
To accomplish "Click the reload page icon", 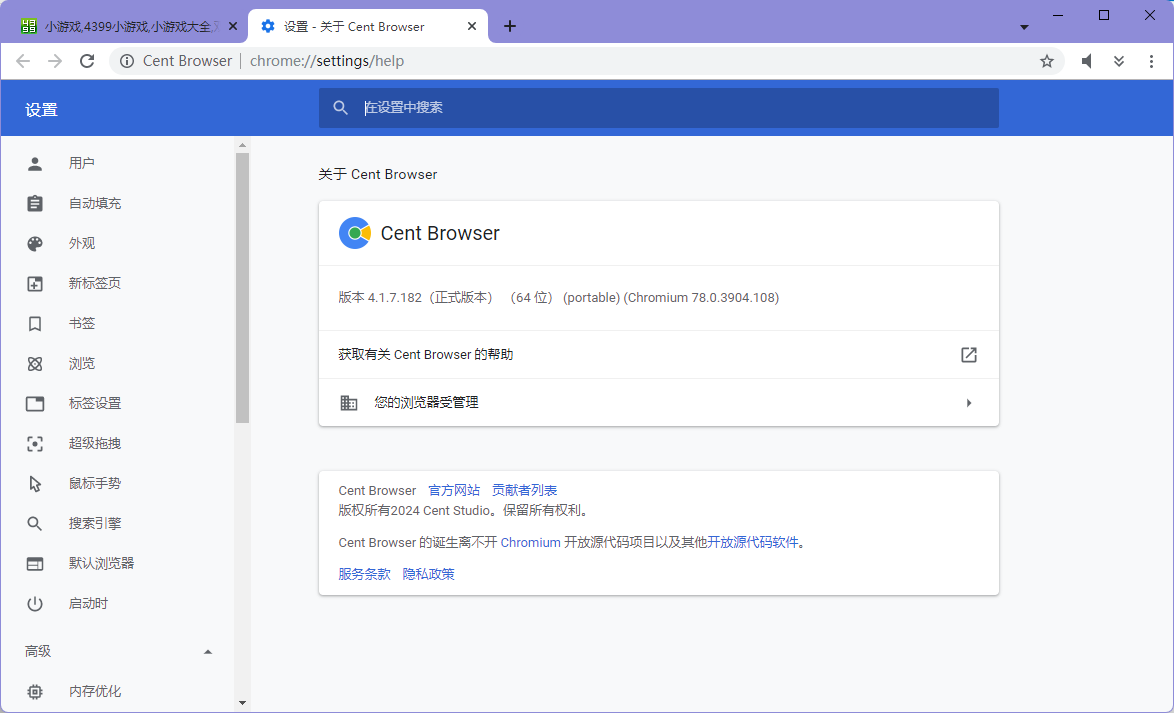I will [x=87, y=61].
